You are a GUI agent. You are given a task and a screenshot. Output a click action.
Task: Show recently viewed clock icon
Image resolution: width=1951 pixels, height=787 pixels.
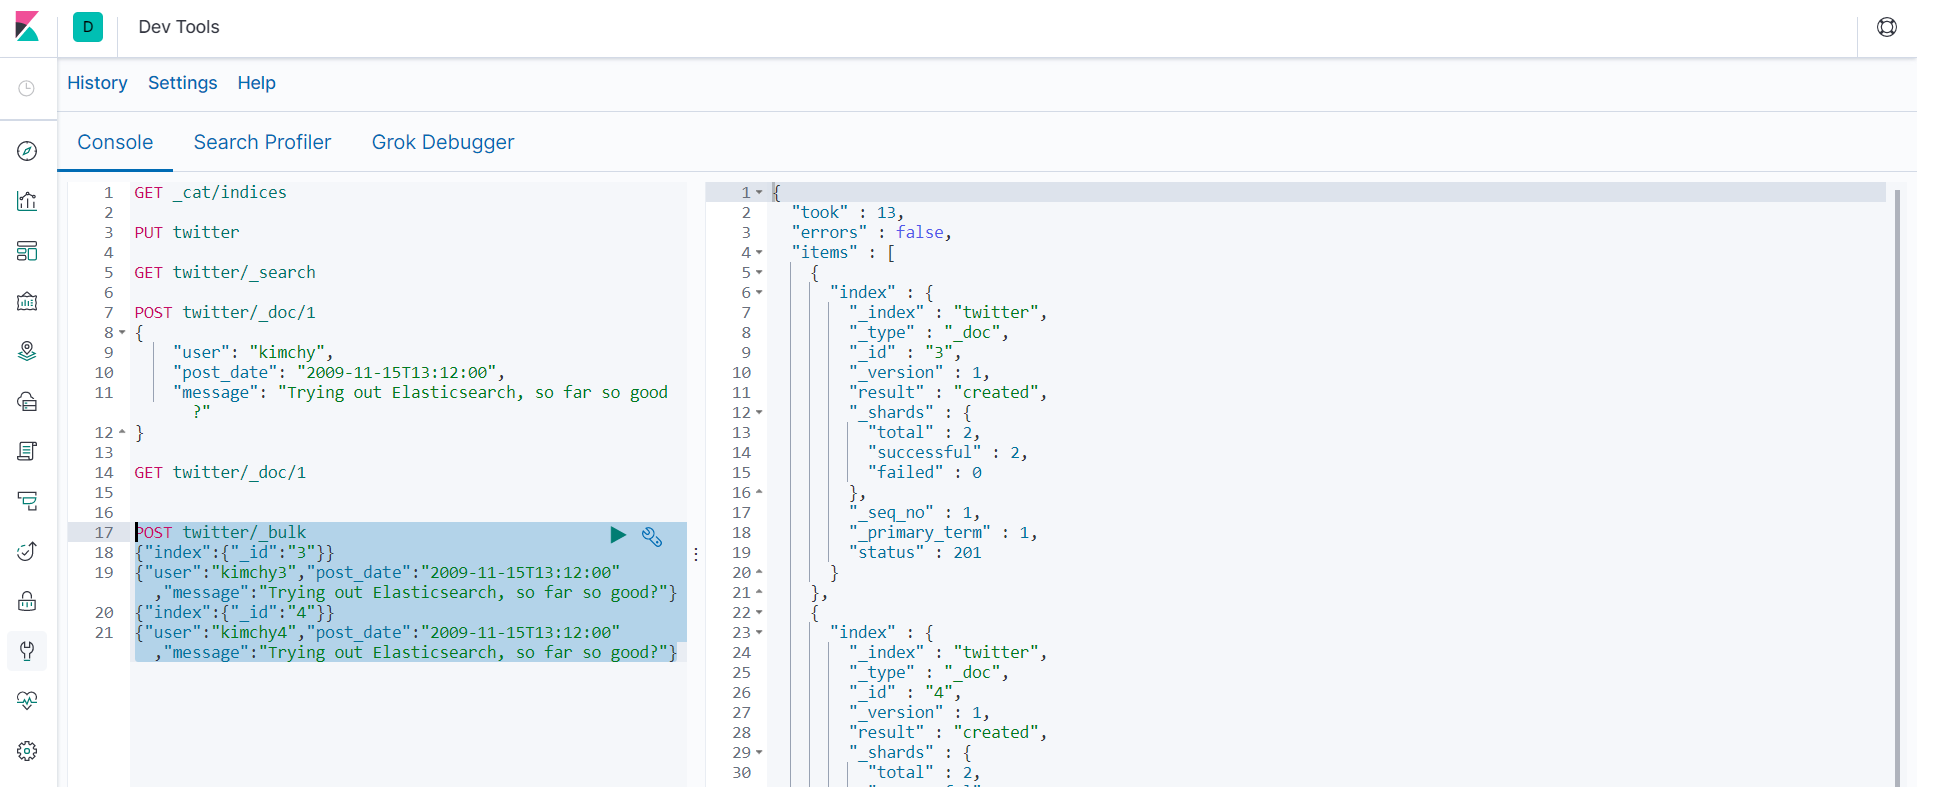point(27,88)
